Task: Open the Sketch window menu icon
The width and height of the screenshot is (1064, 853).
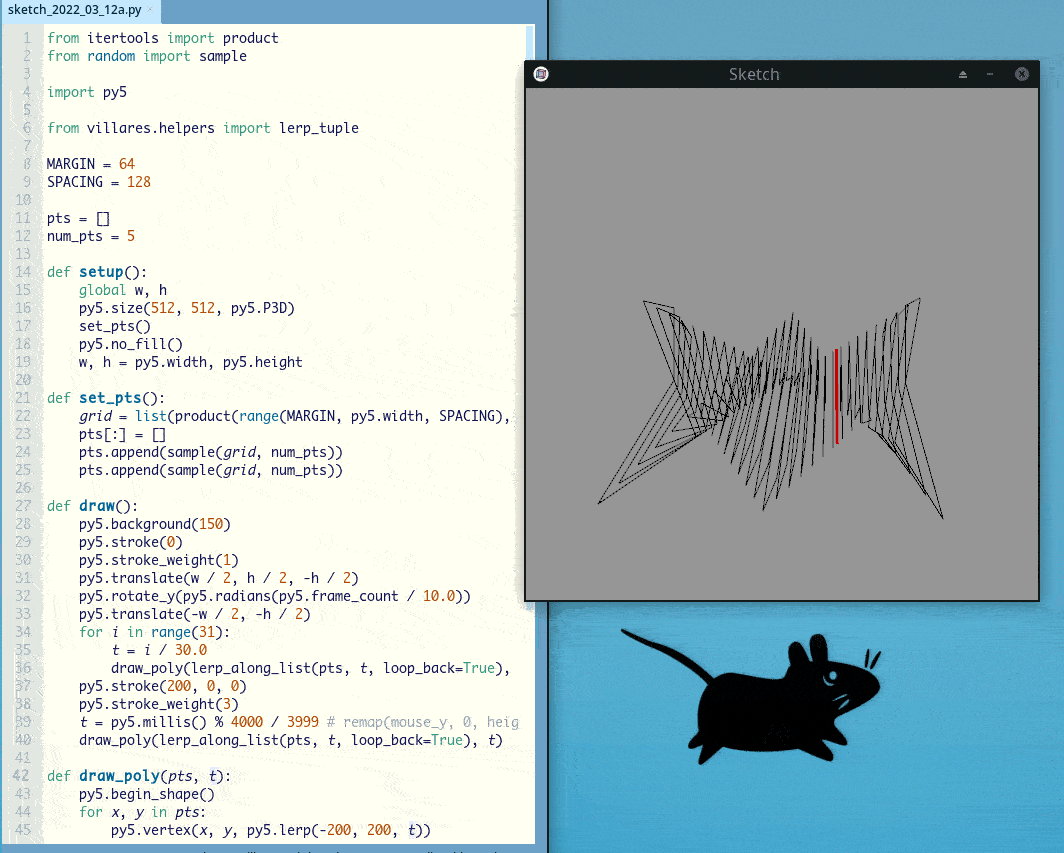Action: [x=541, y=74]
